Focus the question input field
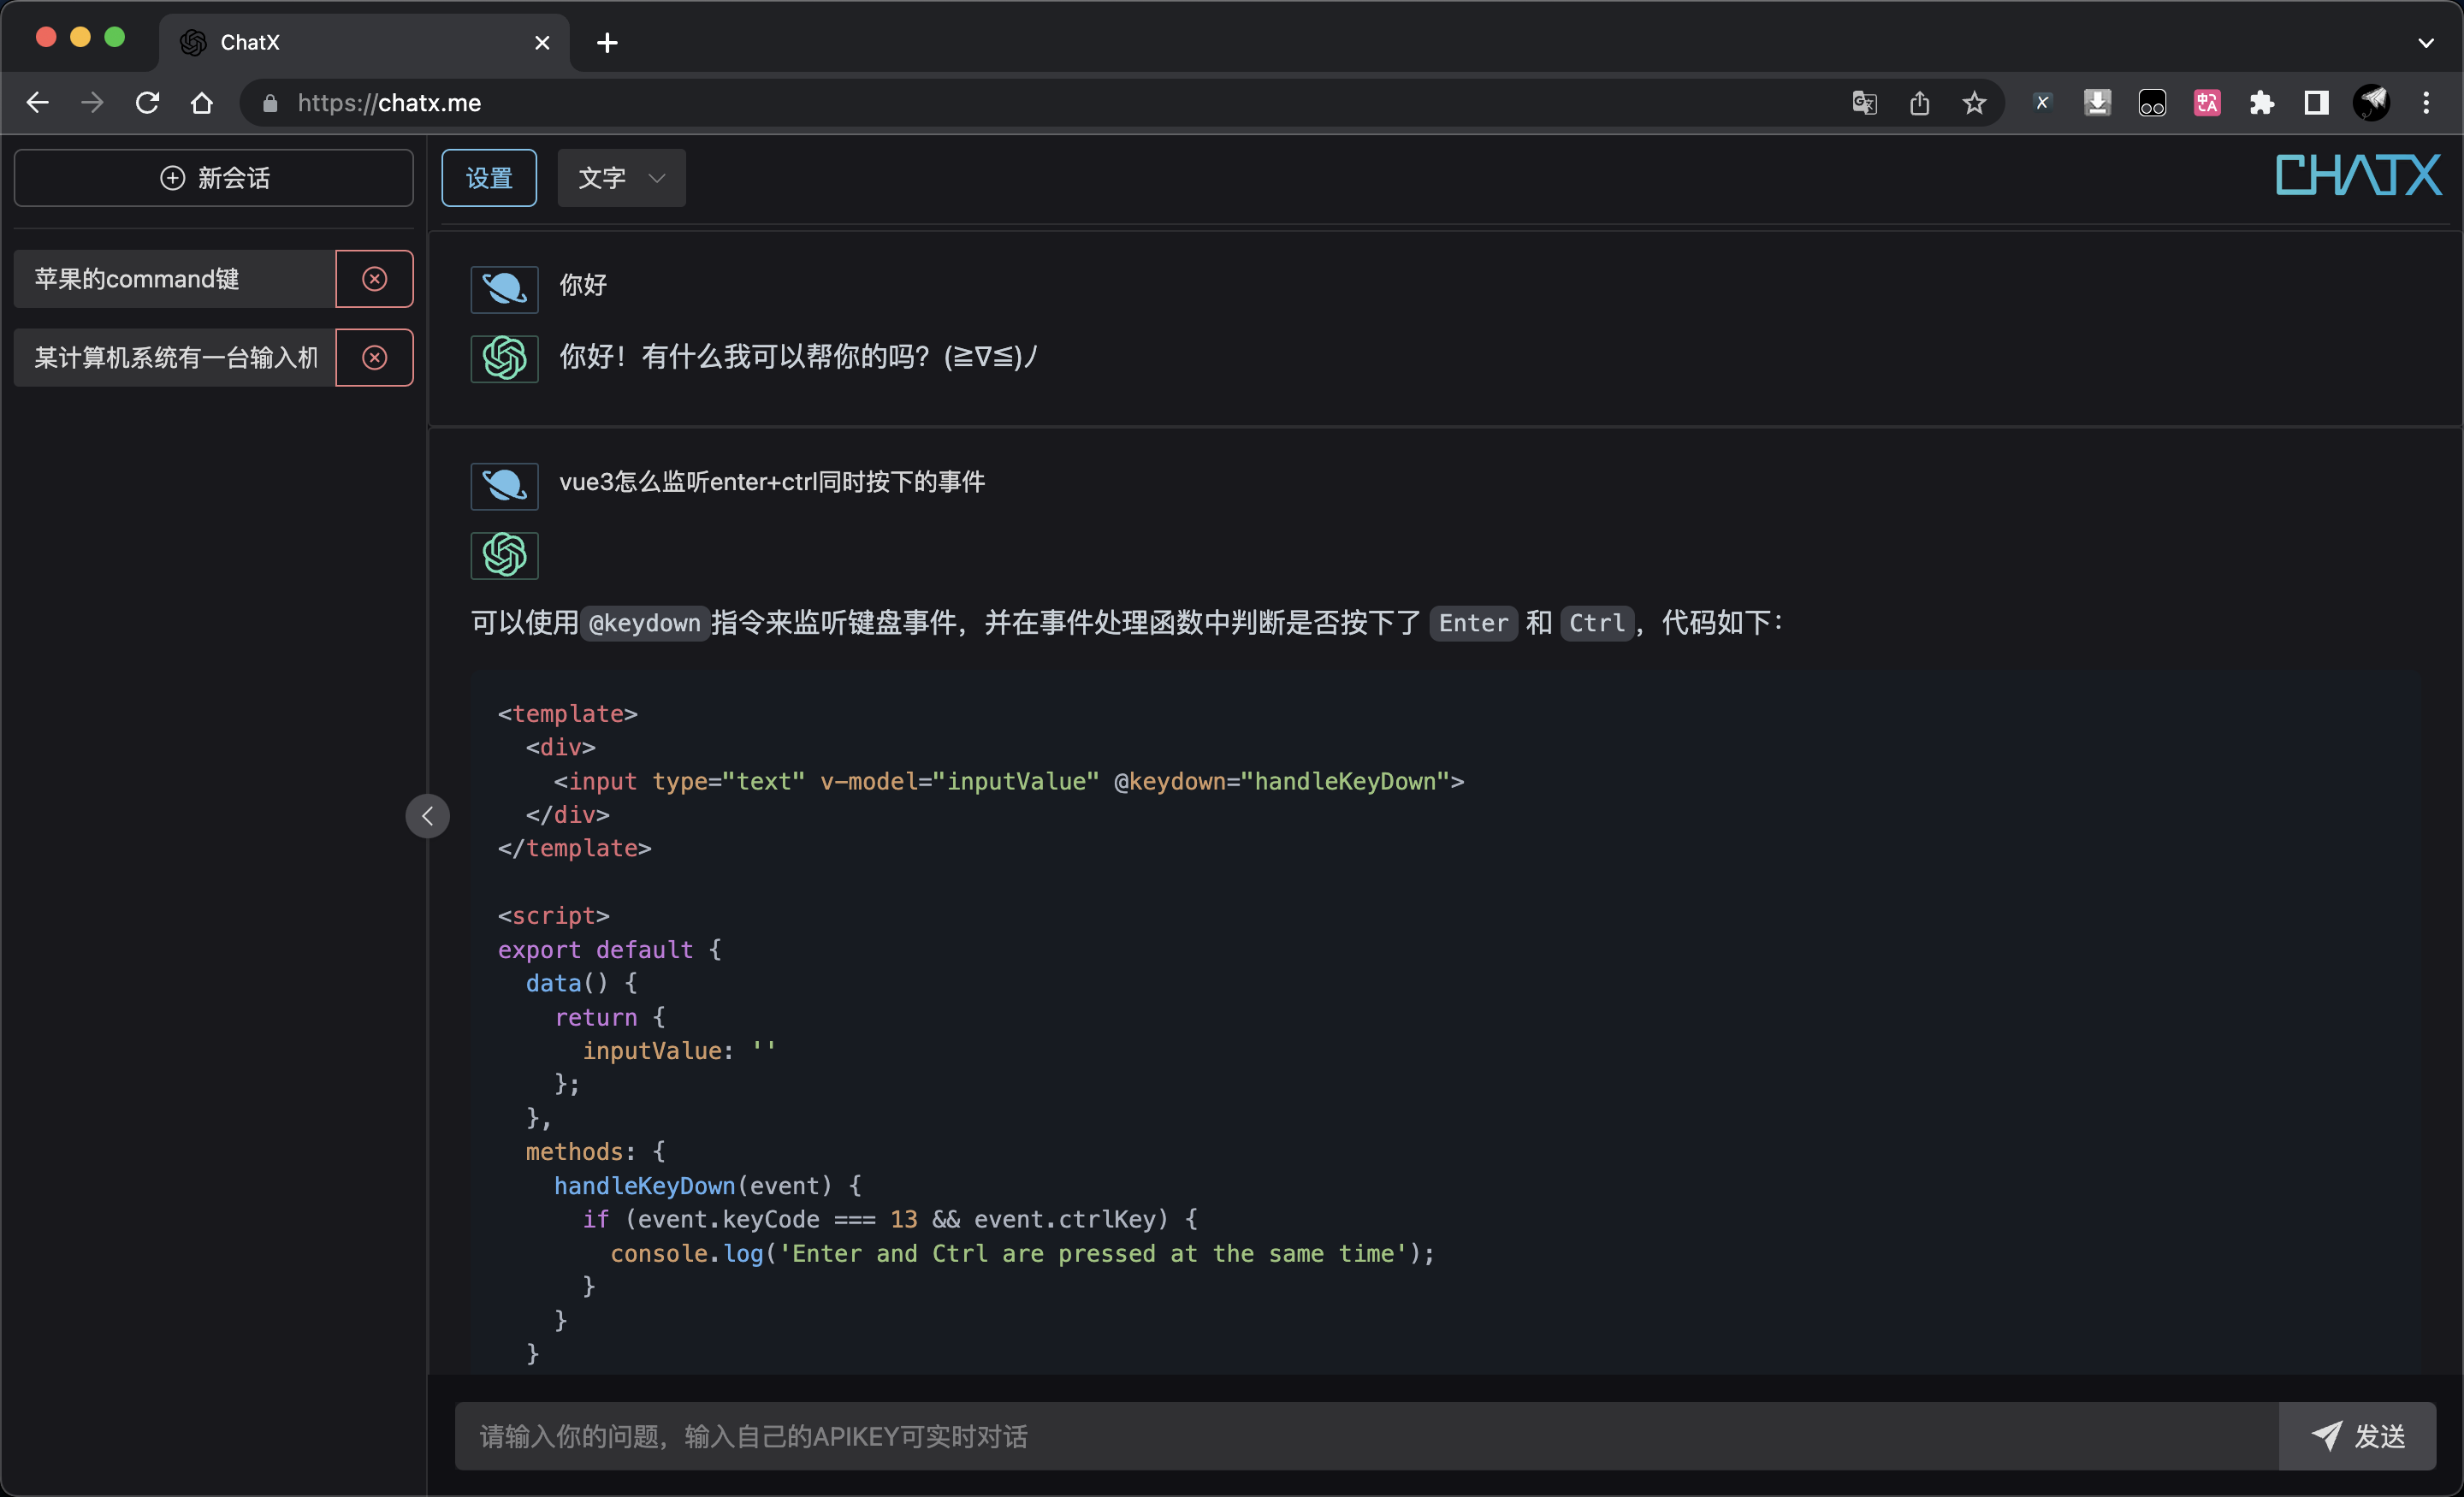2464x1497 pixels. coord(1366,1436)
